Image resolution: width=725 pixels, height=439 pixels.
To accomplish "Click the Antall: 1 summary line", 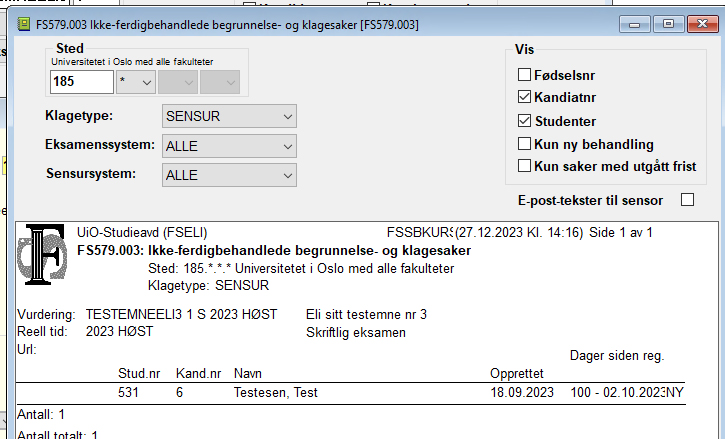I will [x=41, y=414].
